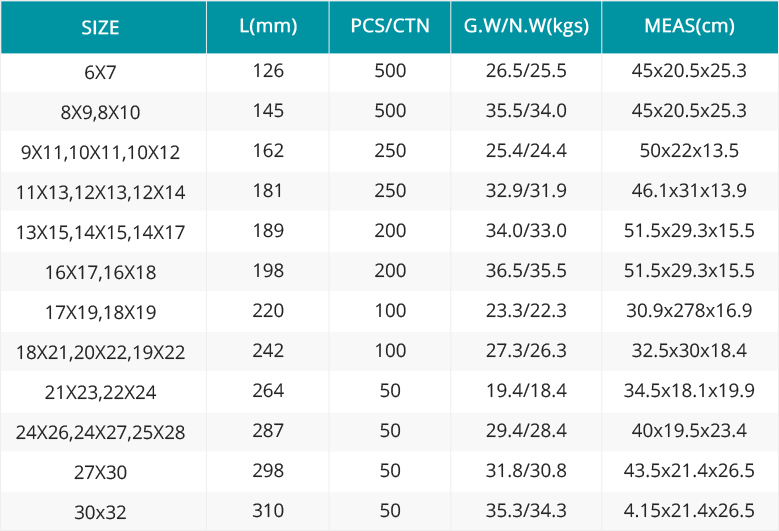The width and height of the screenshot is (779, 531).
Task: Click the G.W/N.W(kgs) header cell
Action: pos(526,26)
